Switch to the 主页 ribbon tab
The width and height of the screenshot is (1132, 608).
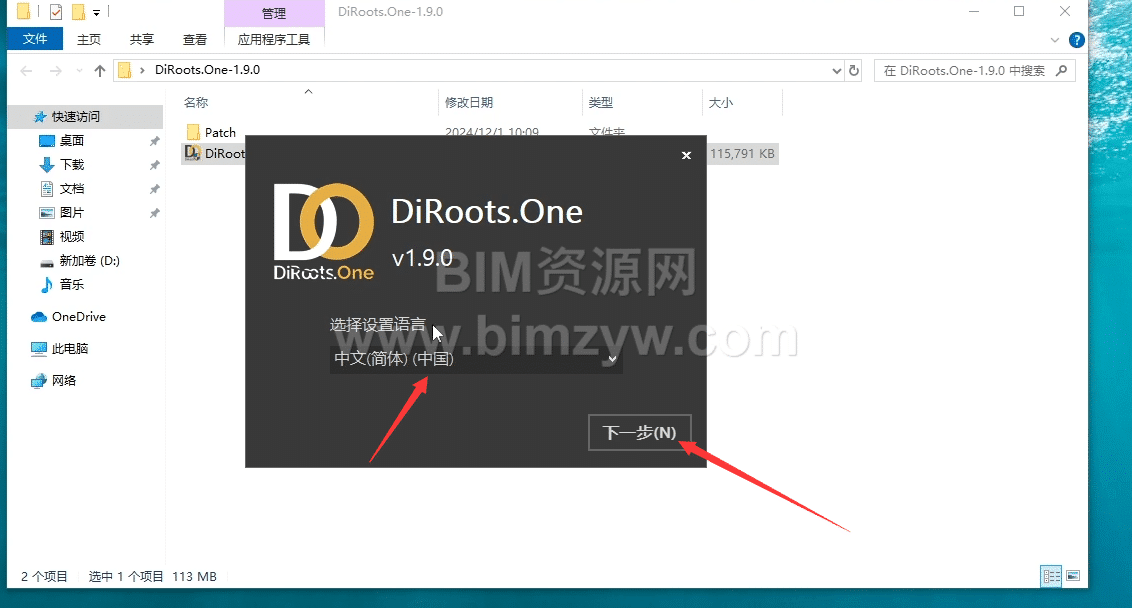tap(89, 39)
